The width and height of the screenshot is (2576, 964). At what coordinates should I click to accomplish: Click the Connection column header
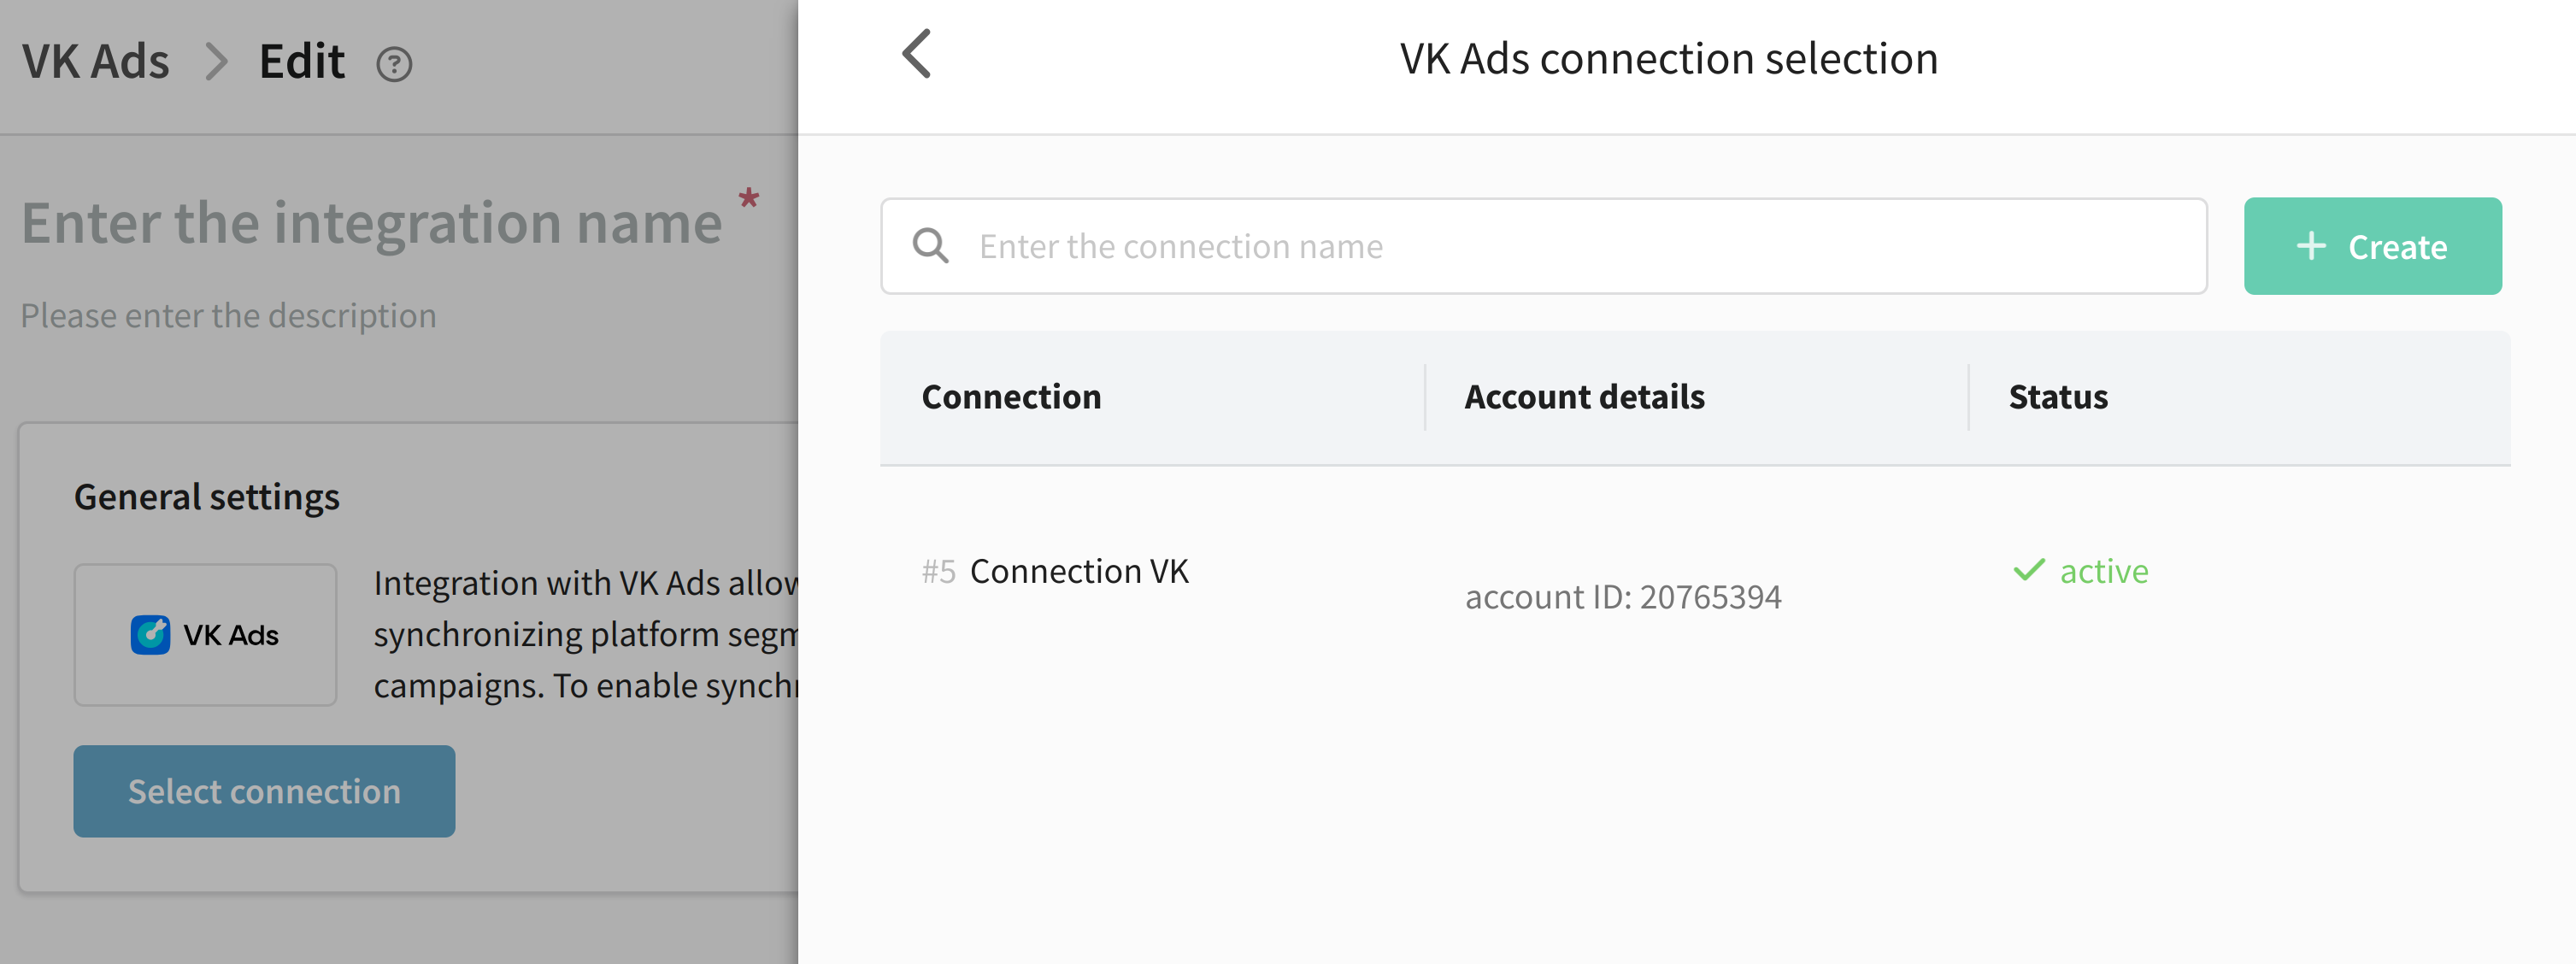pos(1011,397)
